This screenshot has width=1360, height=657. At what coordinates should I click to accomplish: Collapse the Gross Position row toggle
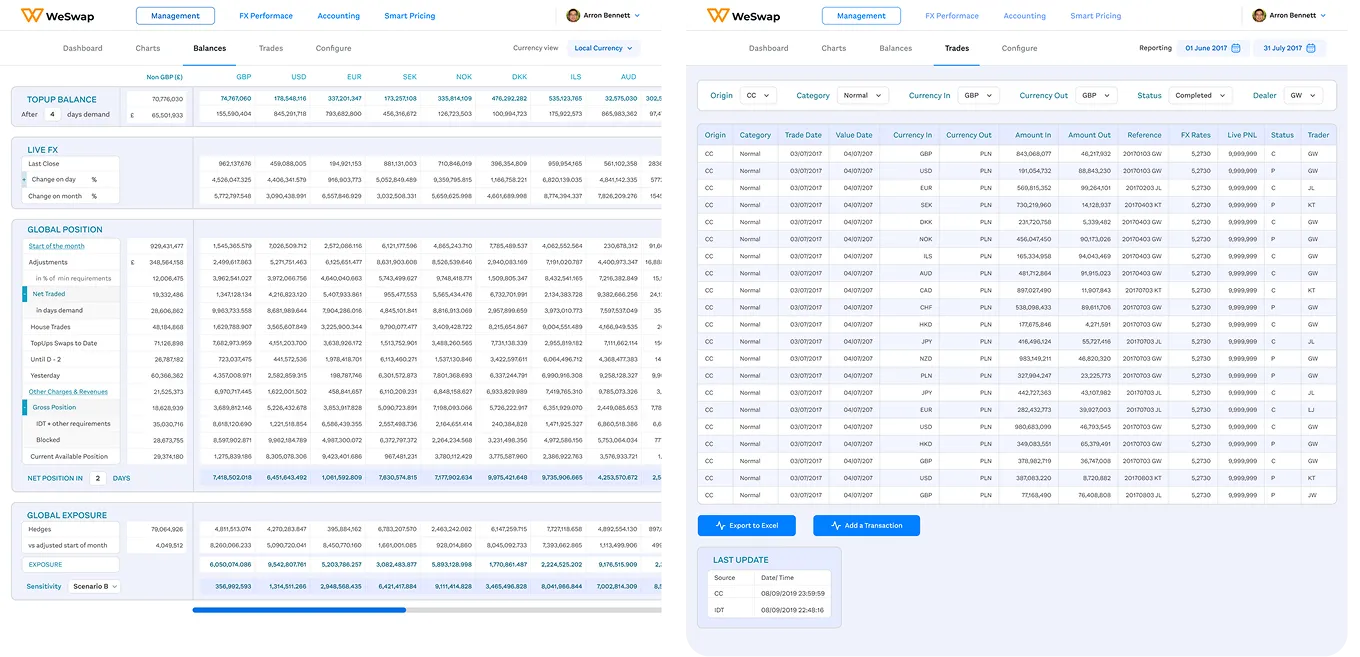coord(25,408)
